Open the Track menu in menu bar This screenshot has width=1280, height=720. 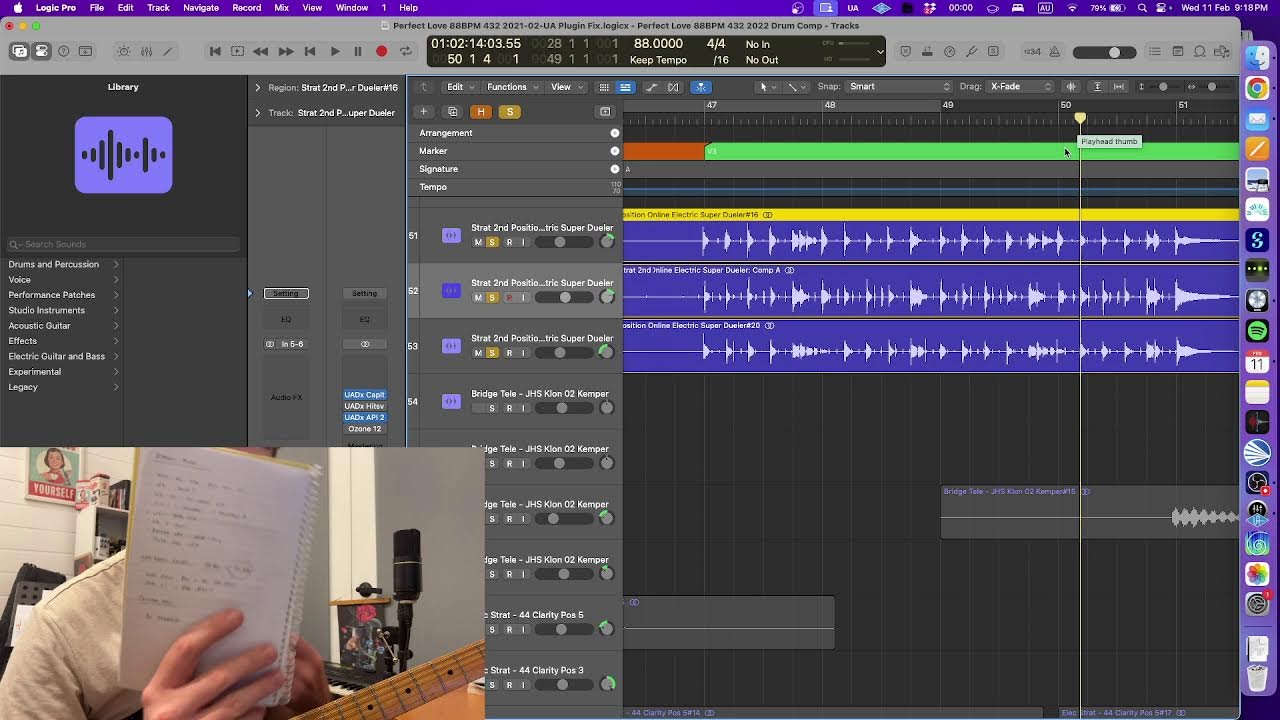point(158,8)
